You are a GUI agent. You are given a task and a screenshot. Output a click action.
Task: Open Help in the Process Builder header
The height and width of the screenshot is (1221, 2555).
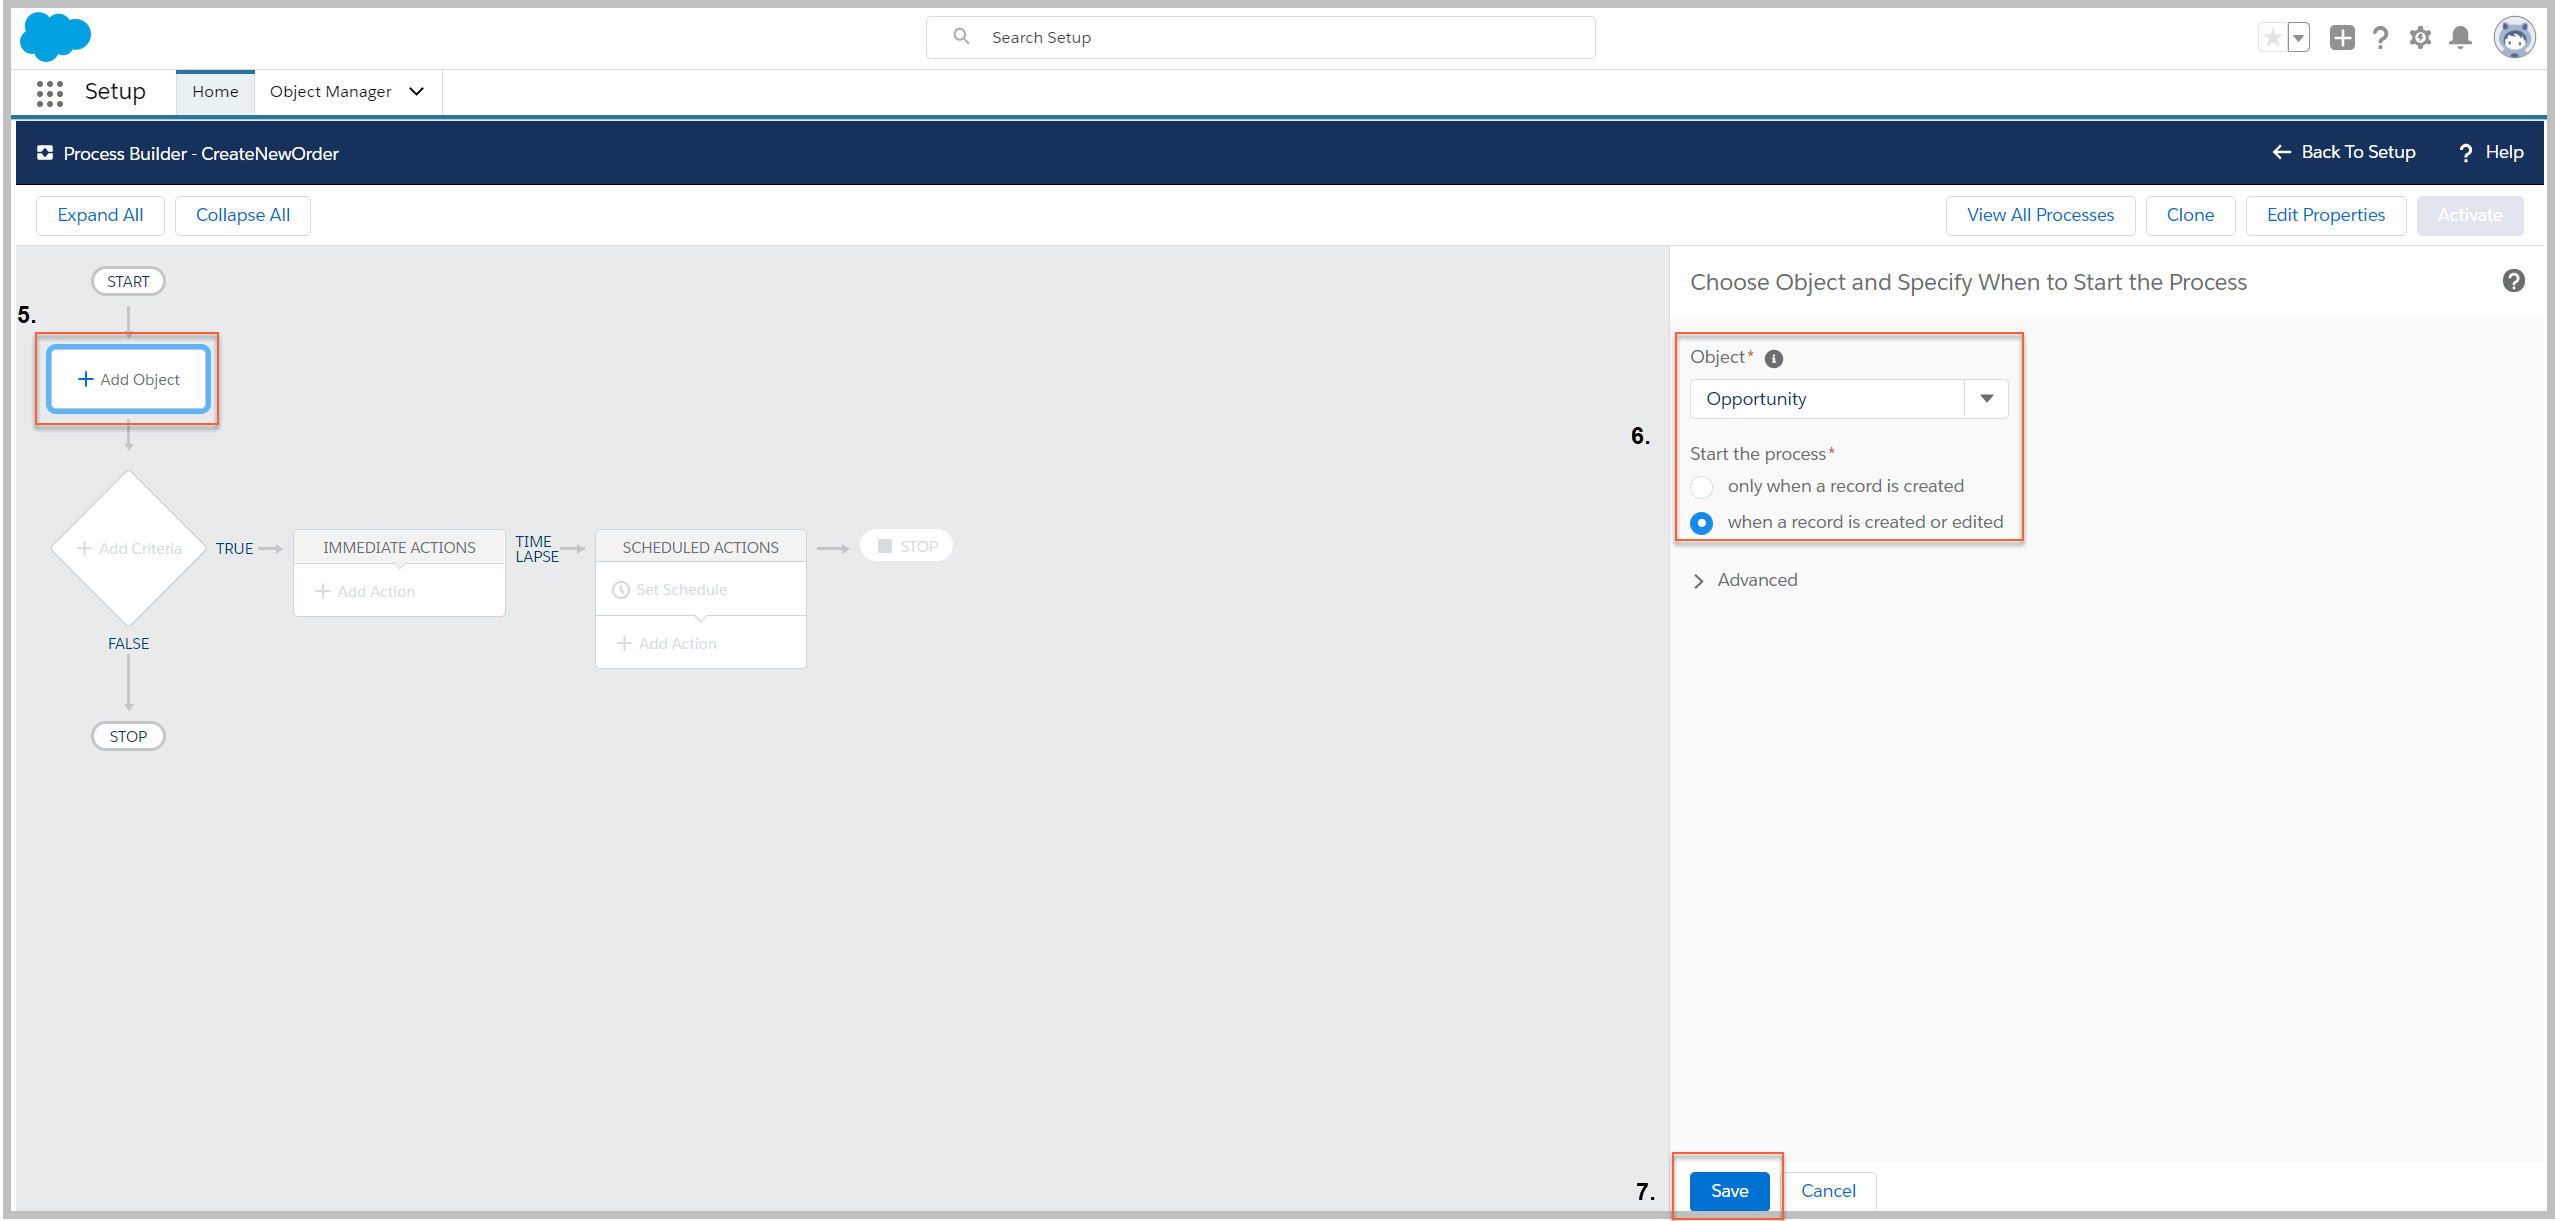coord(2491,152)
